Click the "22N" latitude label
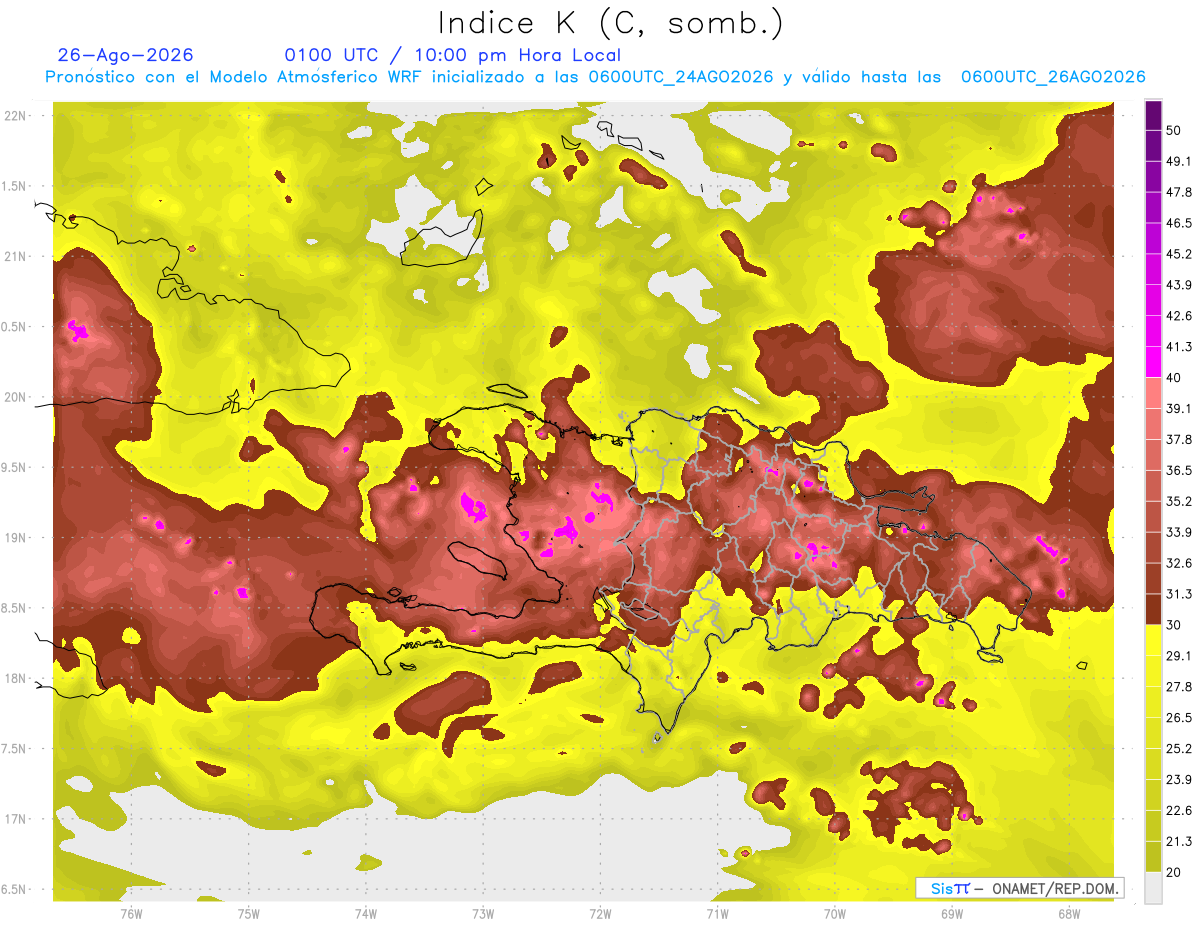Screen dimensions: 1200x927 click(15, 115)
